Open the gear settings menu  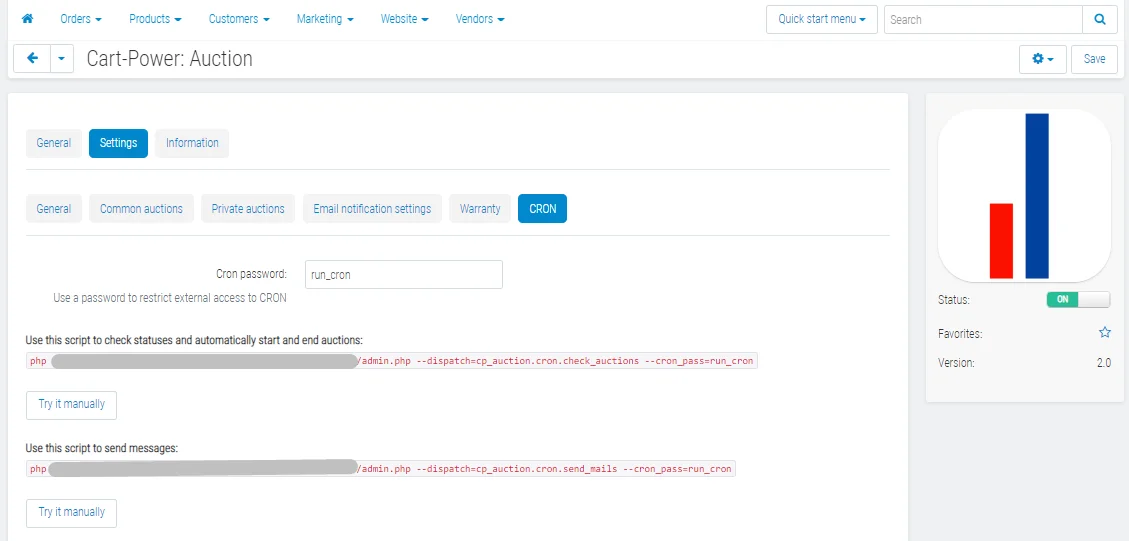[1043, 59]
